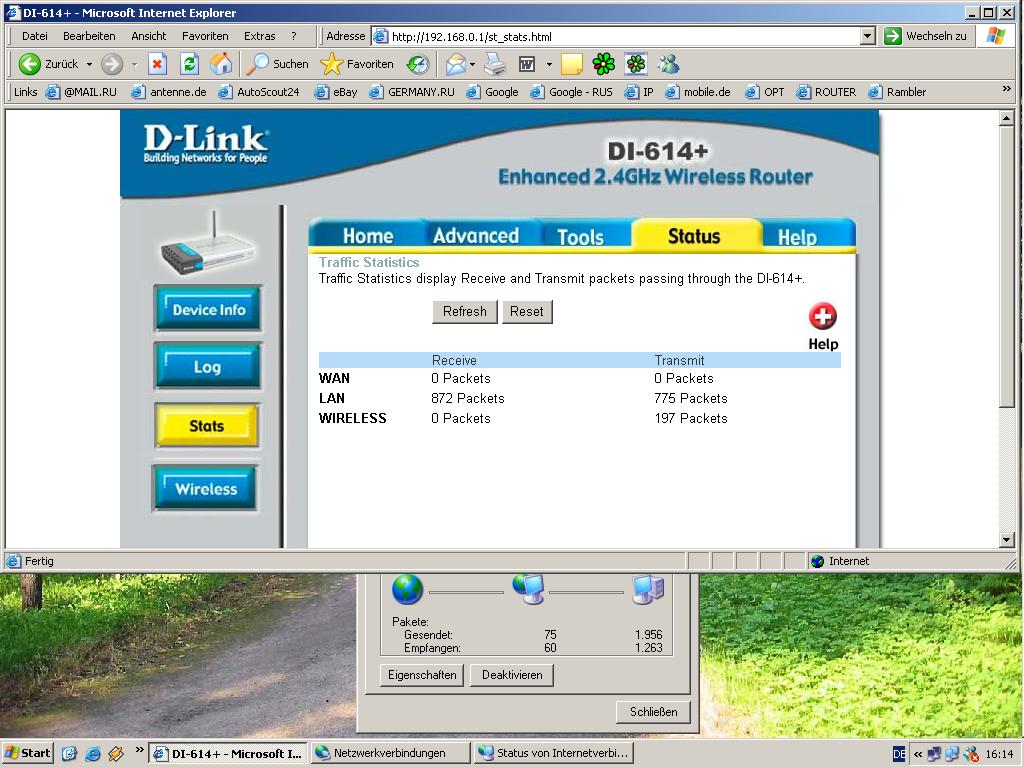Stop page loading with red X icon
The image size is (1024, 768).
tap(157, 64)
